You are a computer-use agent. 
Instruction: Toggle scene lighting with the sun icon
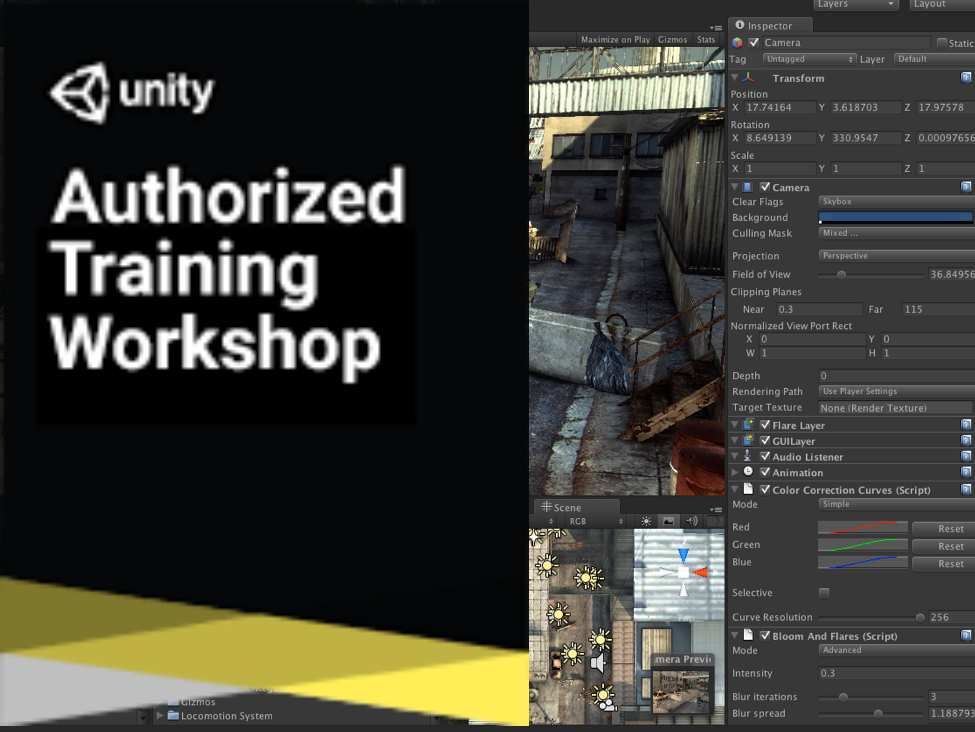(x=646, y=521)
